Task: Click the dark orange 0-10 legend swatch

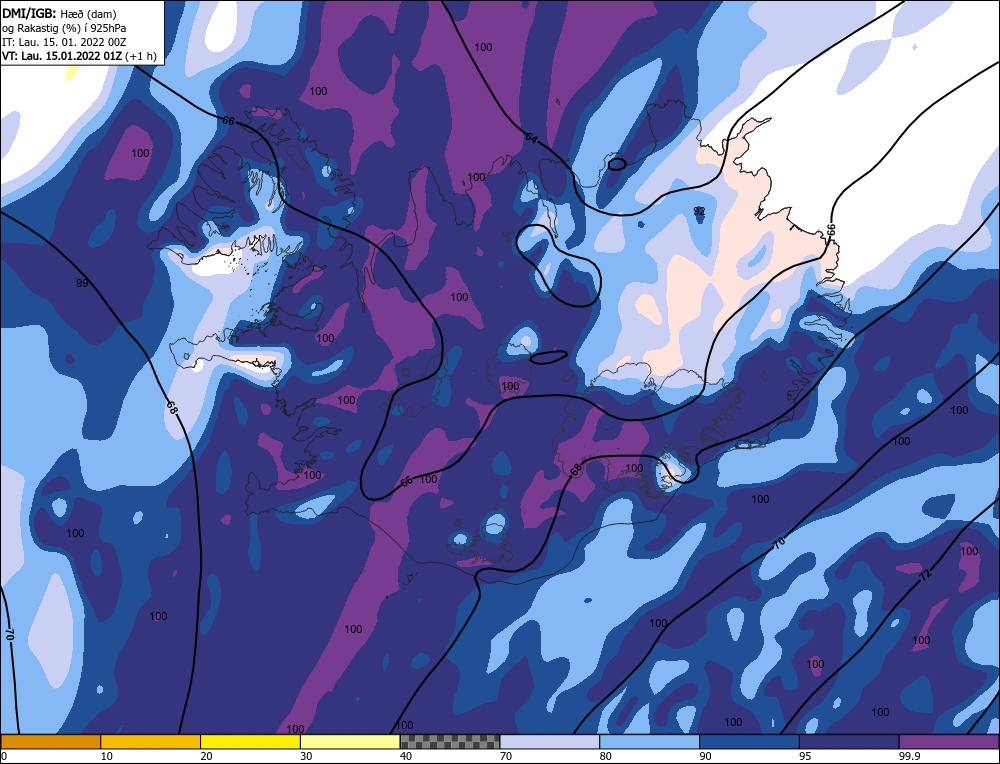Action: tap(50, 741)
